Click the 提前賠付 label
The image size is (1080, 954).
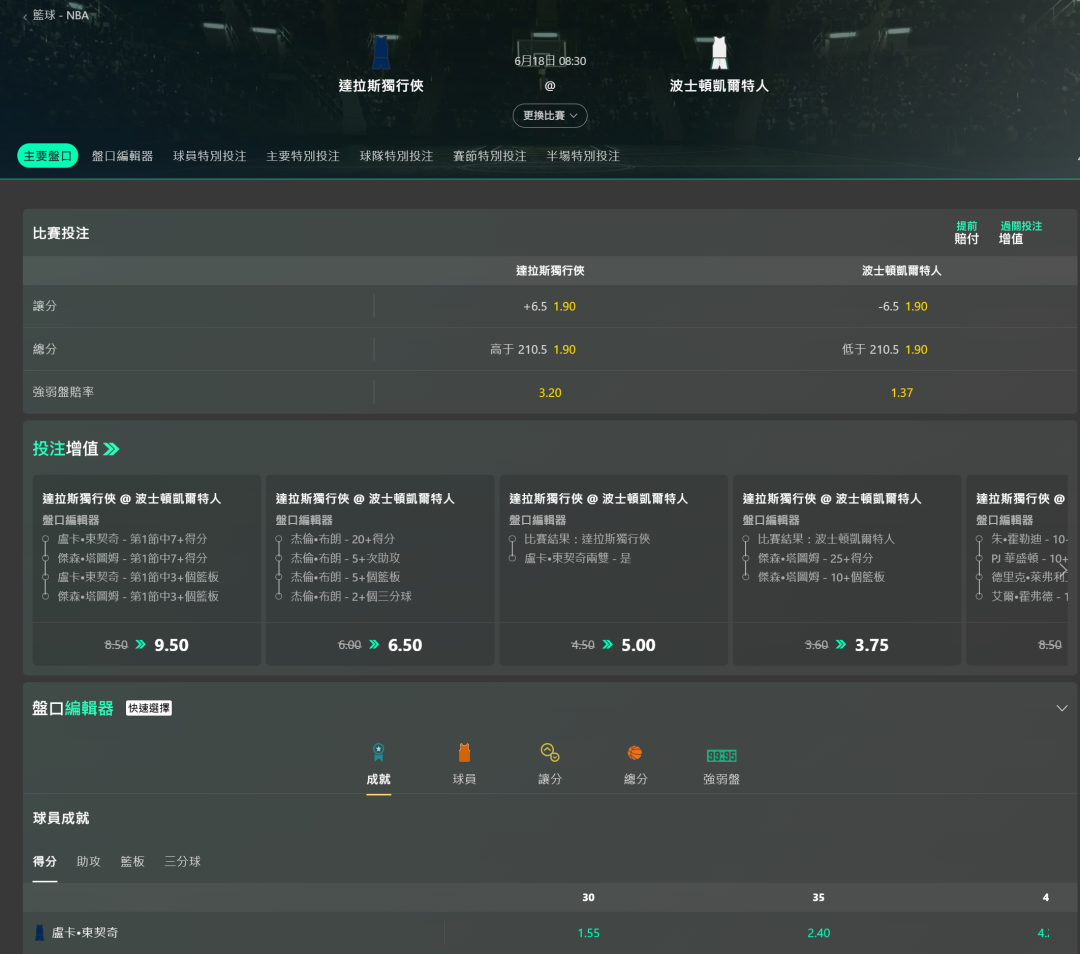click(x=966, y=233)
